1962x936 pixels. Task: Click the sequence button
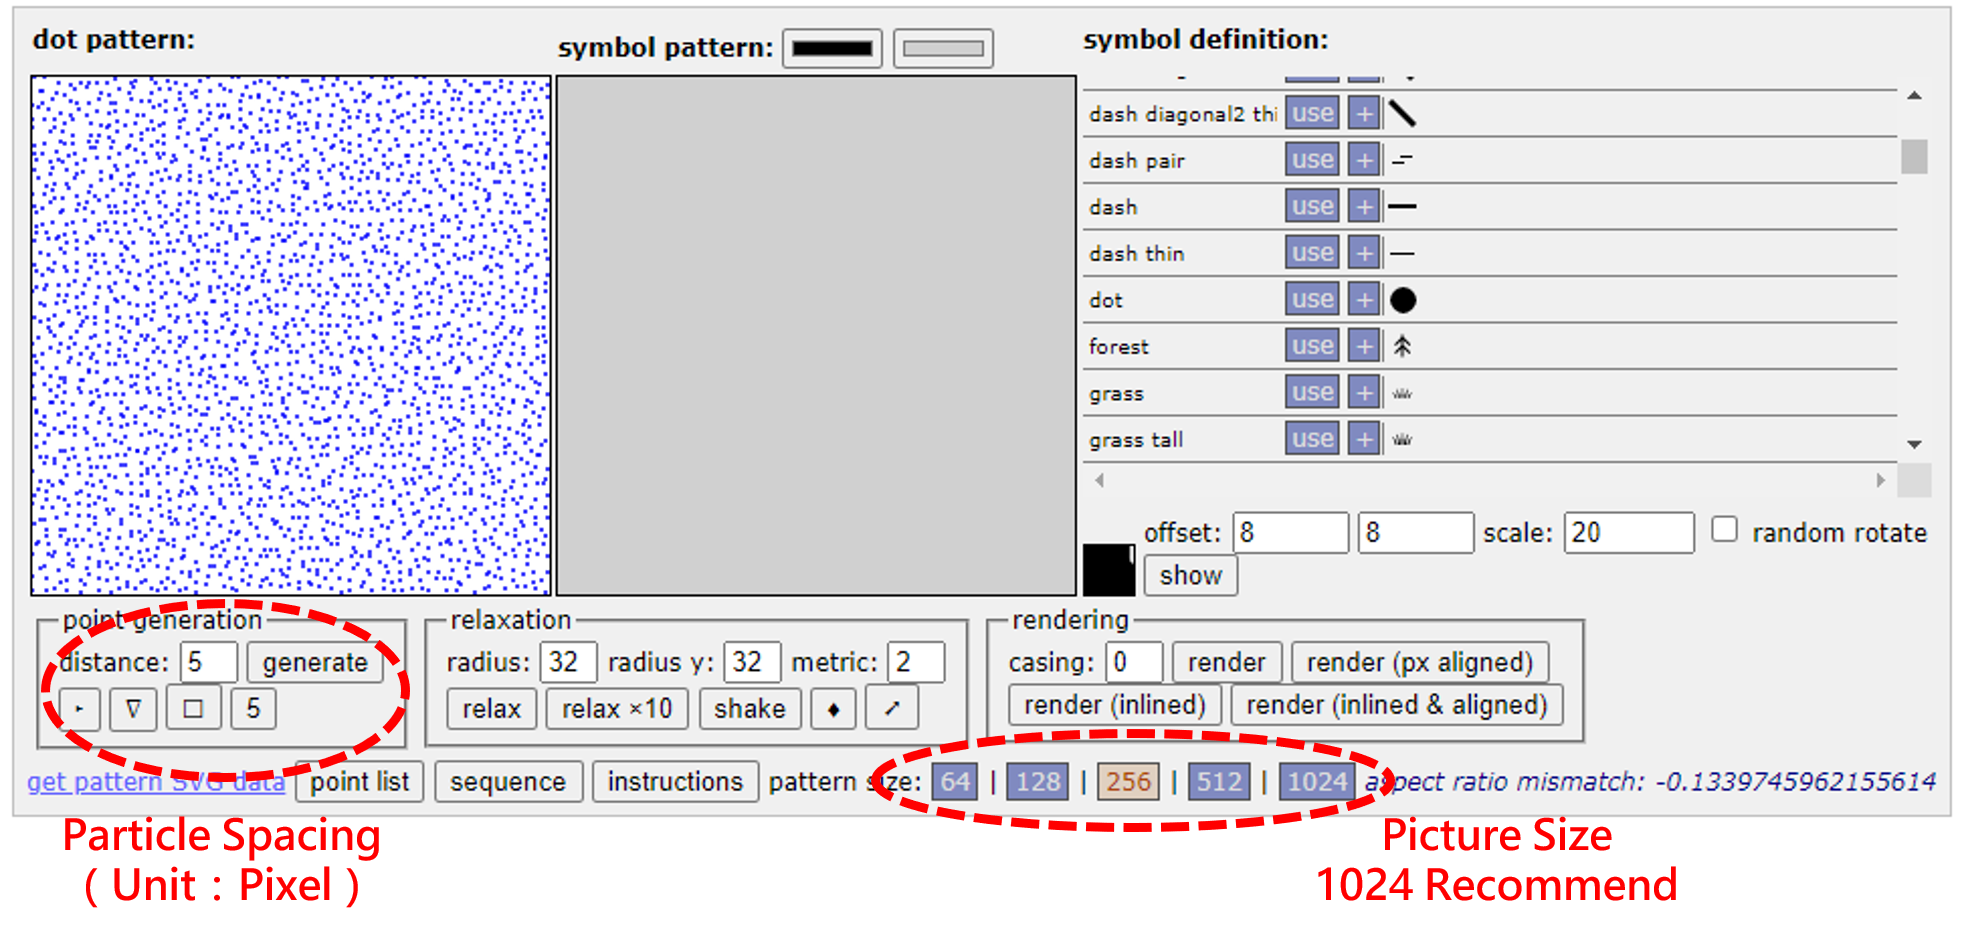(508, 782)
